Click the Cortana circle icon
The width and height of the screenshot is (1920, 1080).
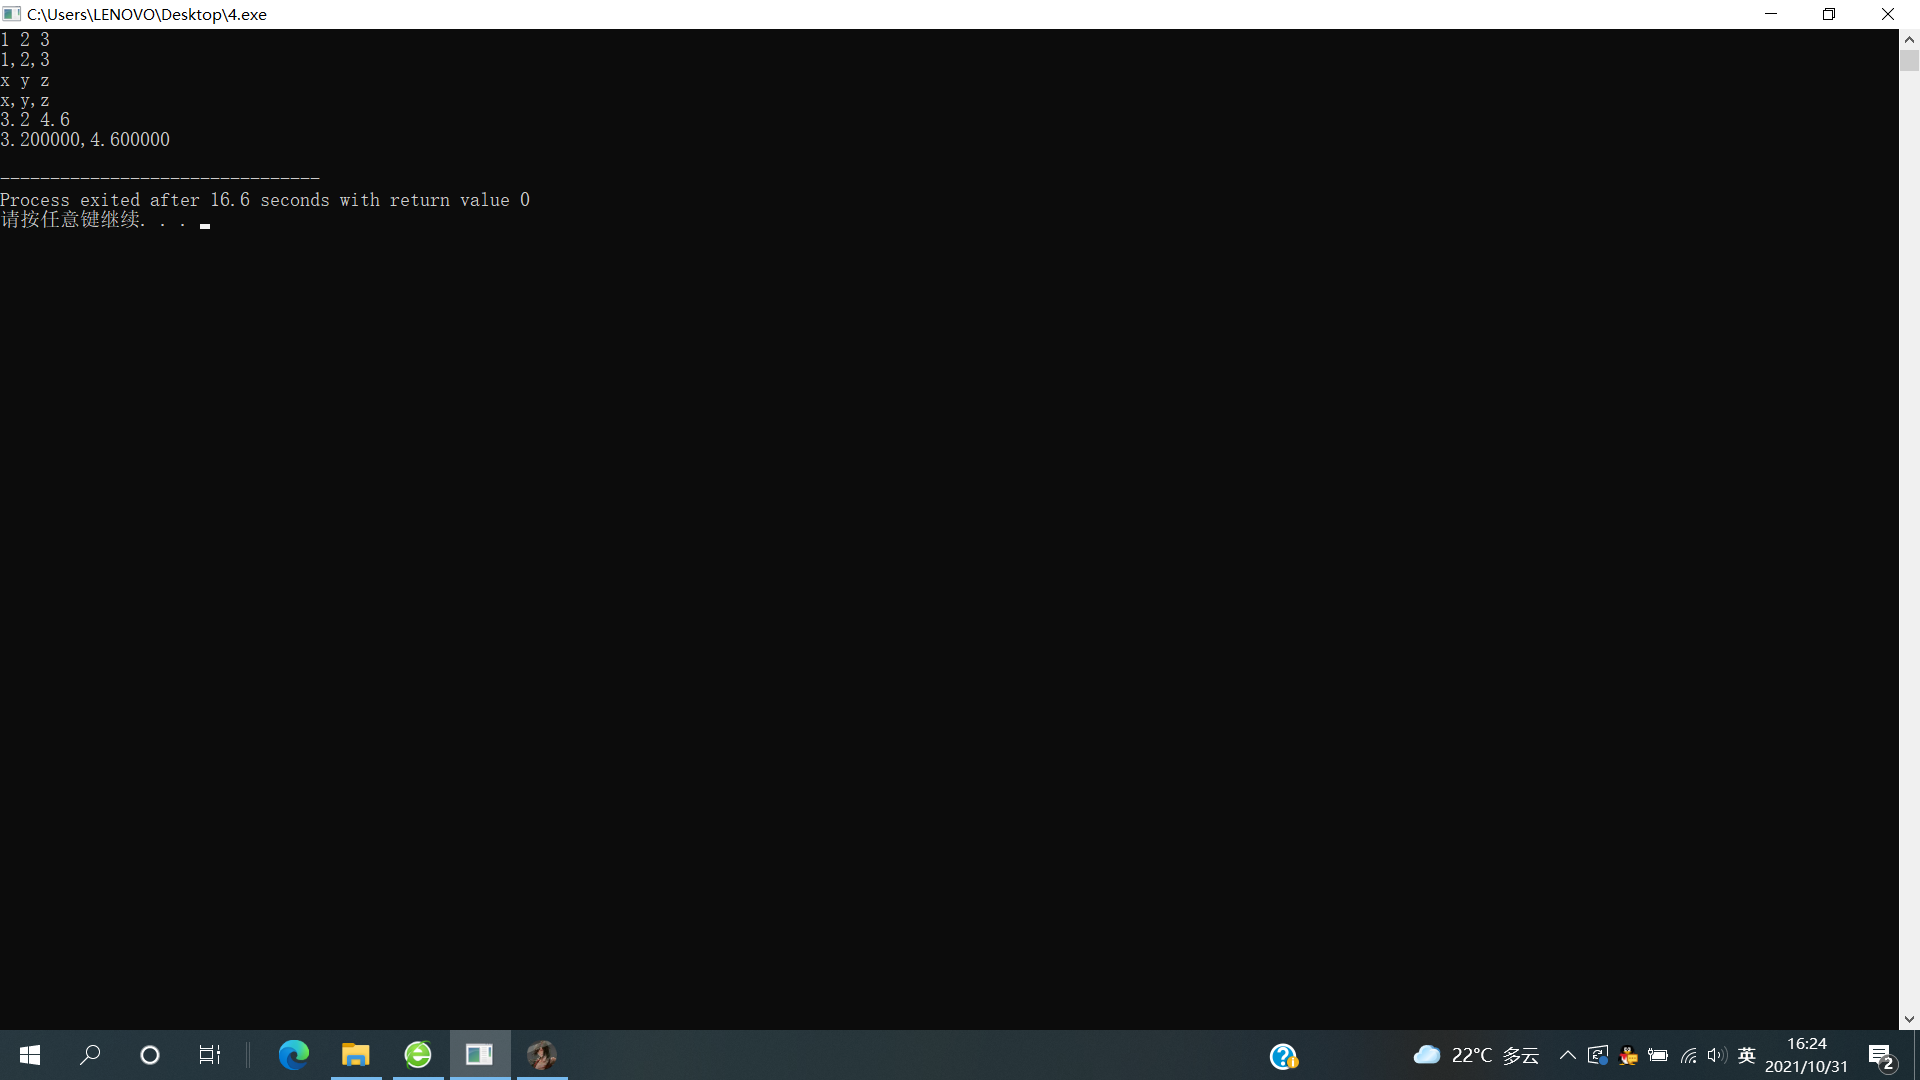coord(150,1055)
